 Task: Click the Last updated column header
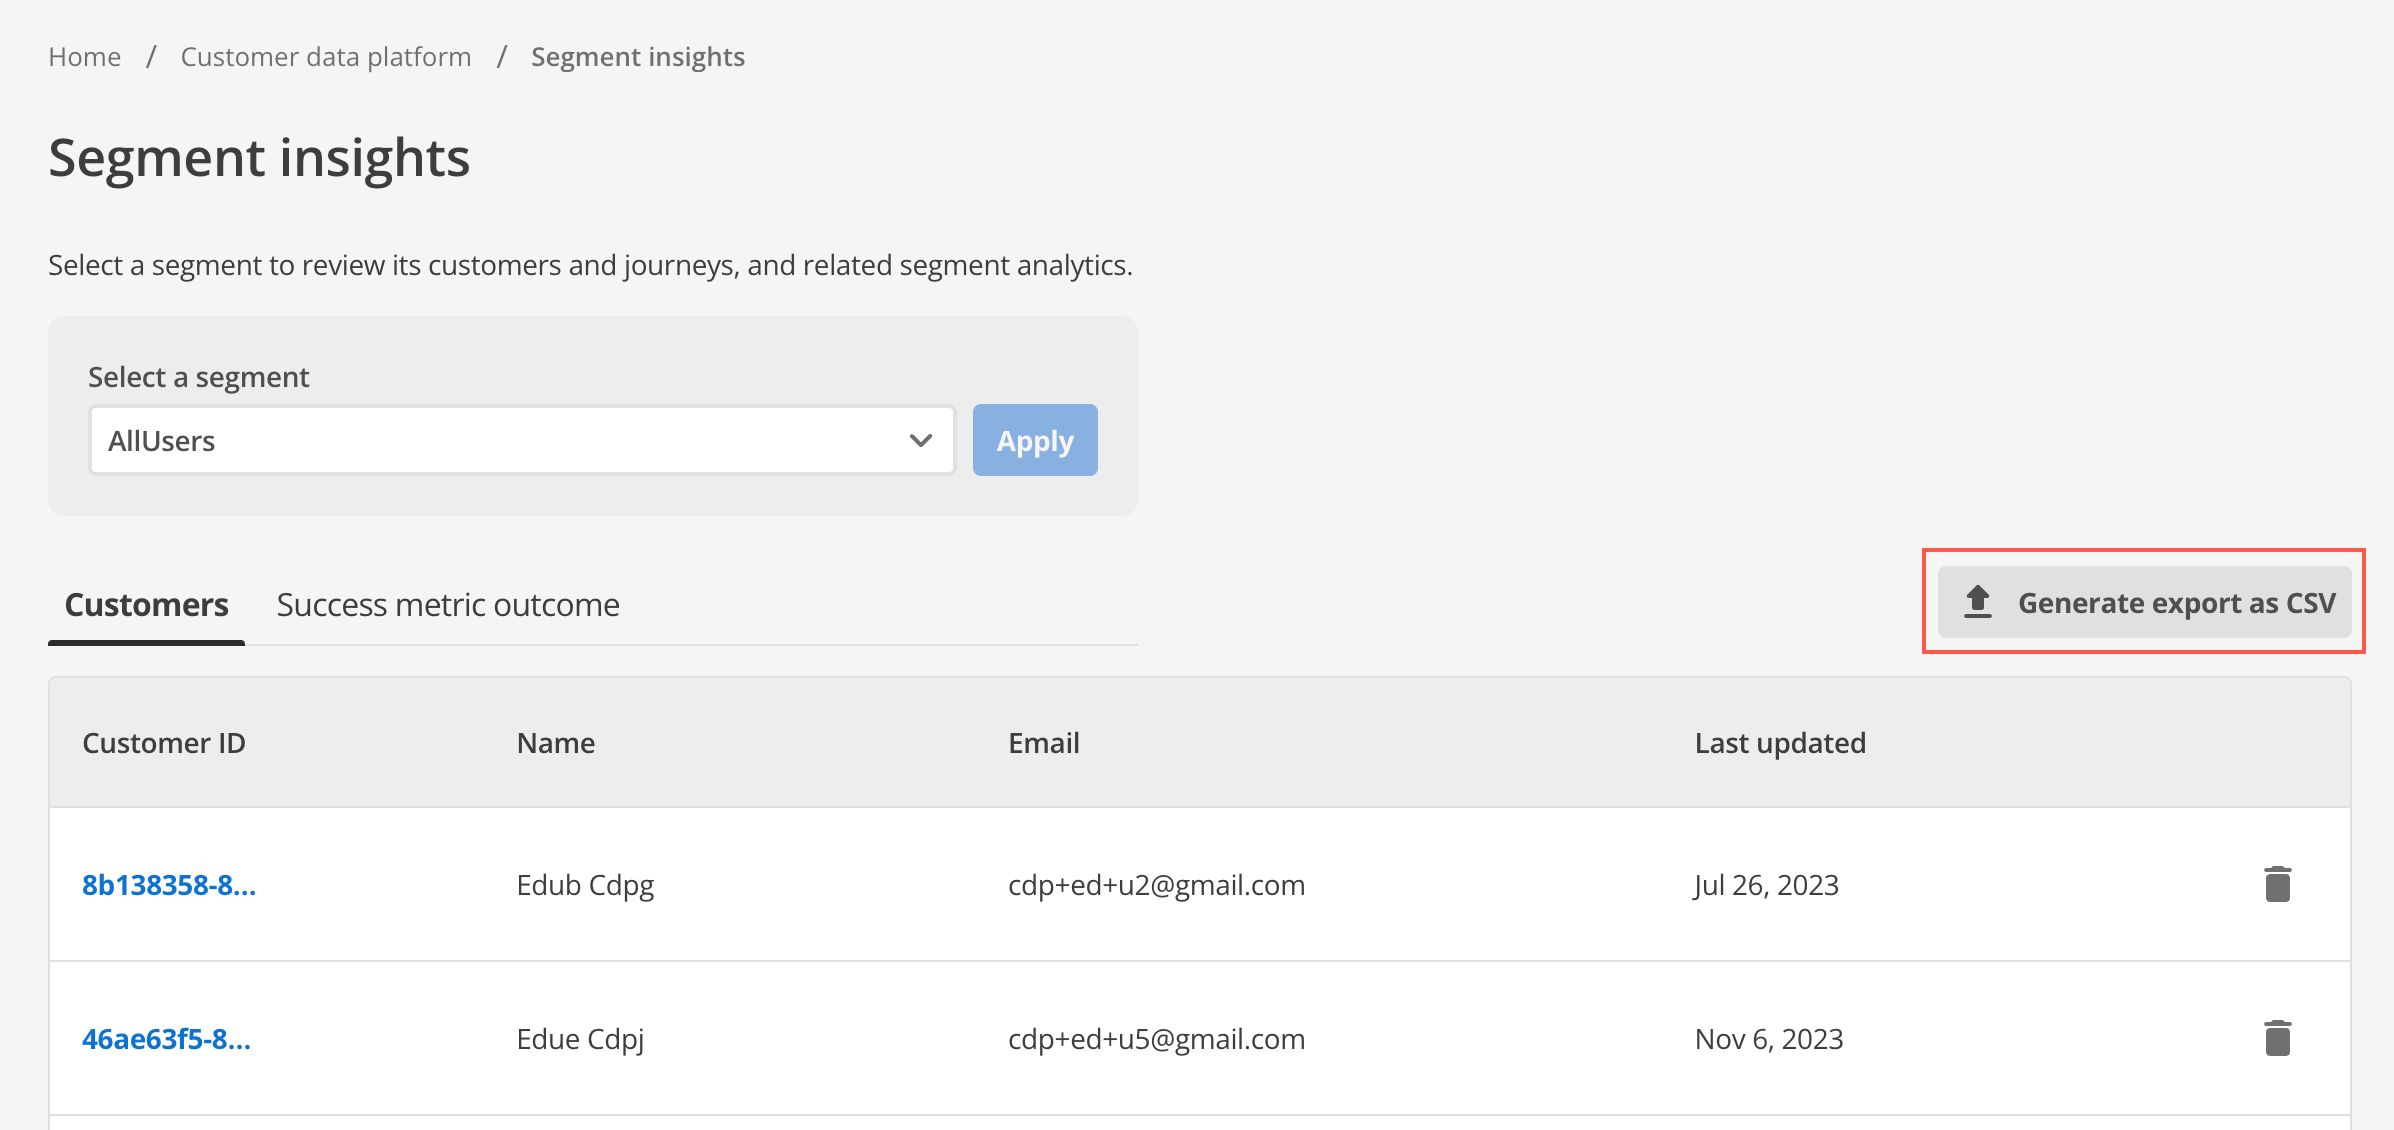[x=1780, y=743]
